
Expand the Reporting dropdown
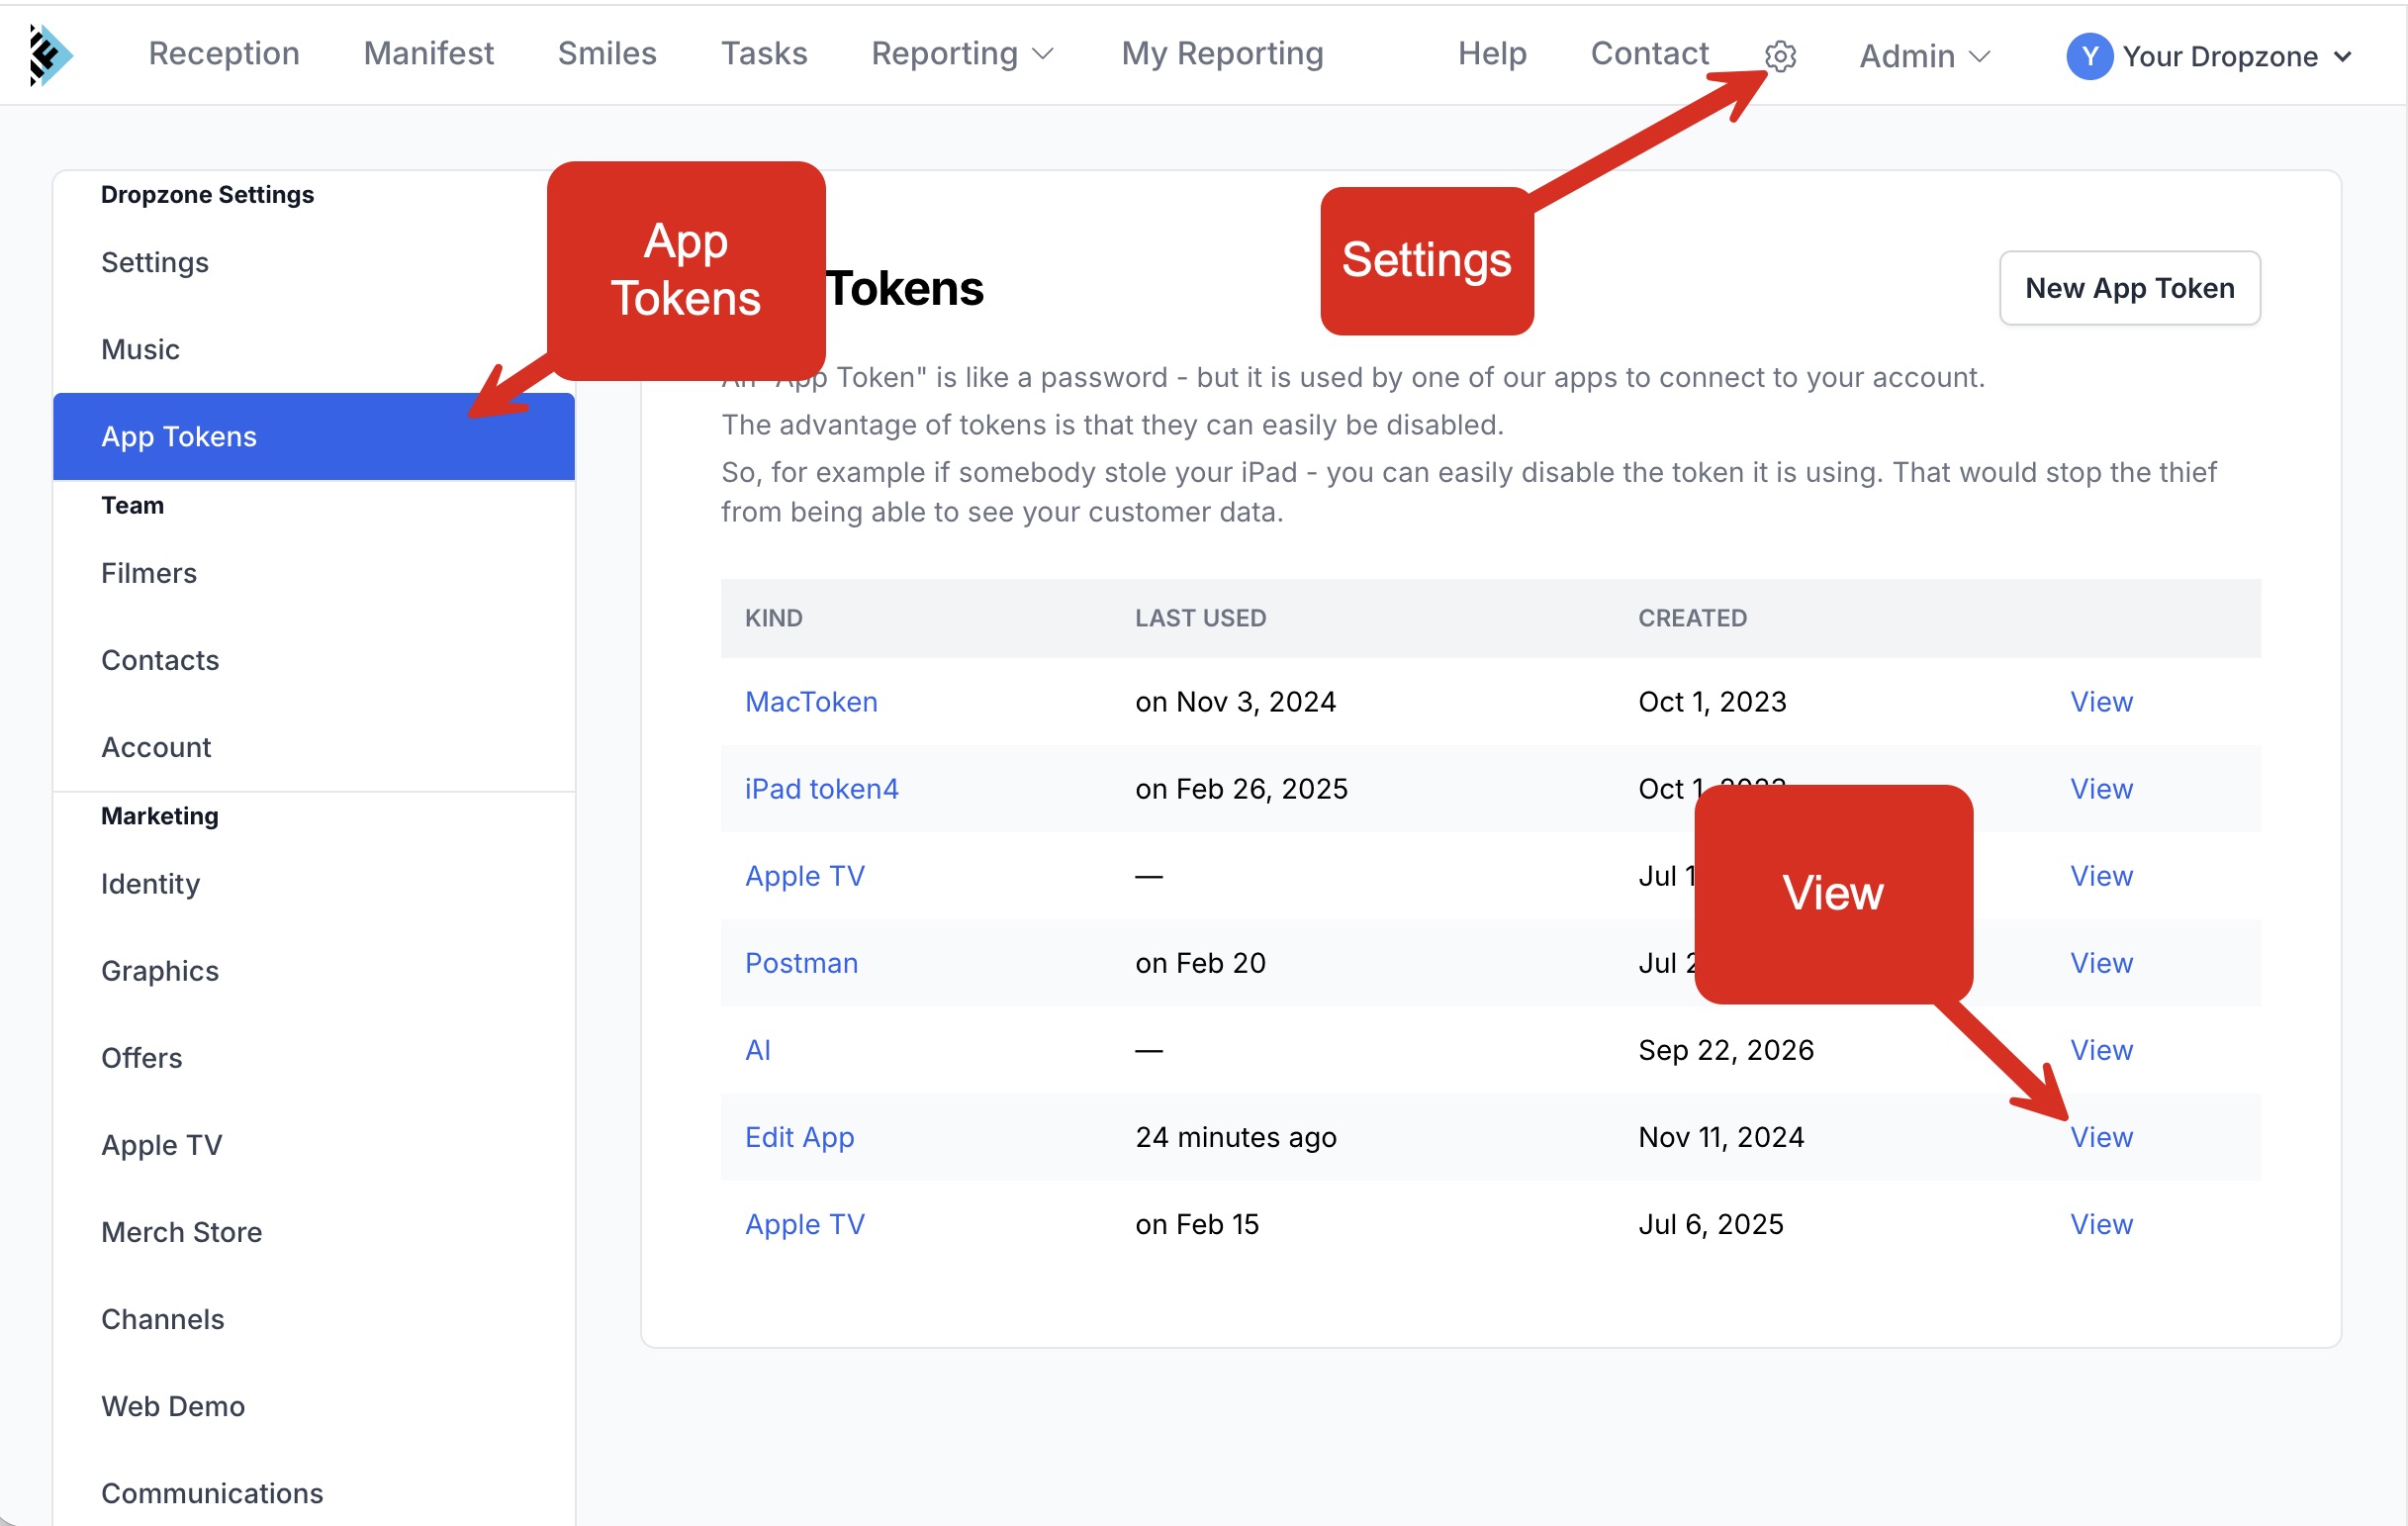pyautogui.click(x=962, y=54)
